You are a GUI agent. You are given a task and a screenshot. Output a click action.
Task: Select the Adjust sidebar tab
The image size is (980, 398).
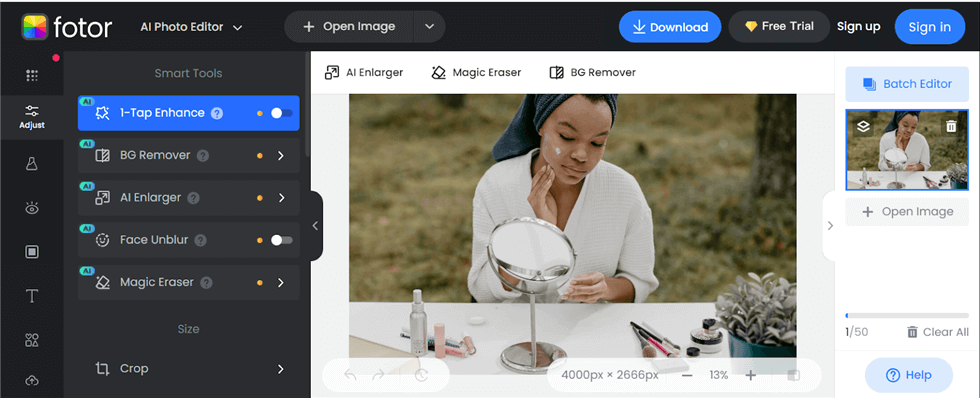point(32,117)
